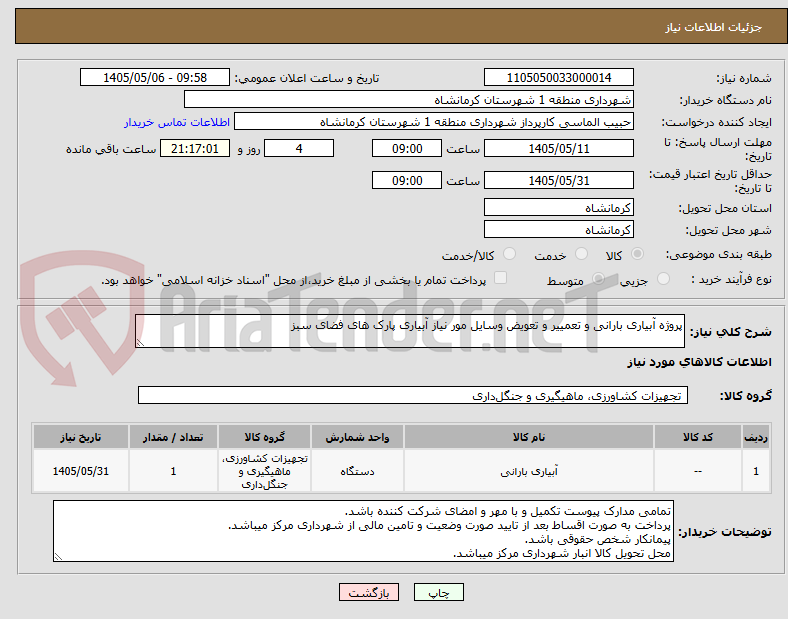Click remaining days field showing 4
788x619 pixels.
tap(299, 148)
